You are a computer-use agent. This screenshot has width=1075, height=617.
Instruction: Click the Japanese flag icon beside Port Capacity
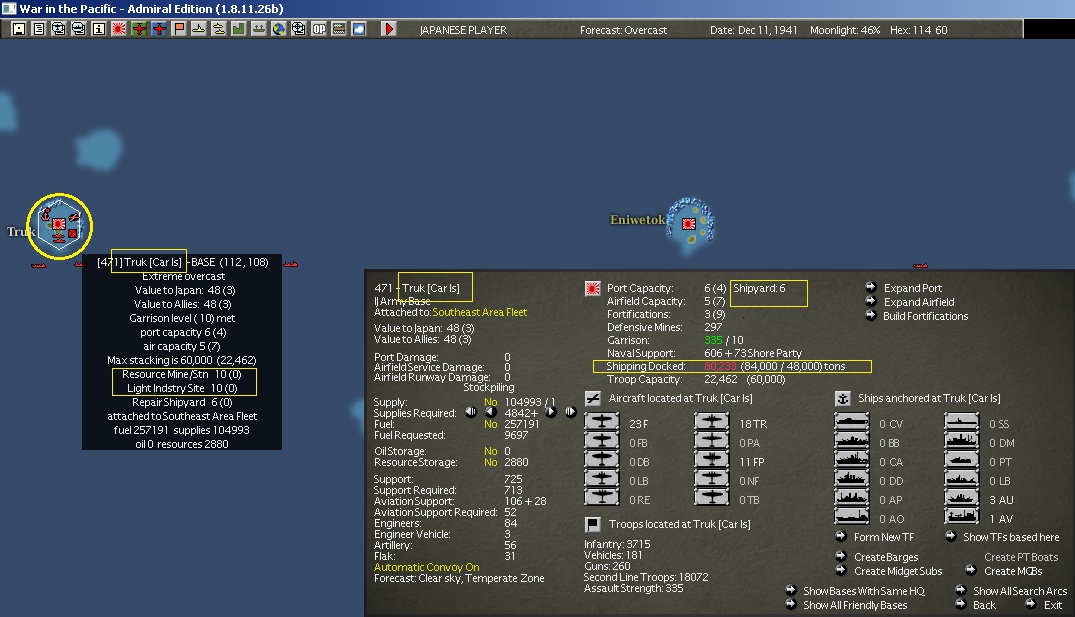[x=593, y=288]
